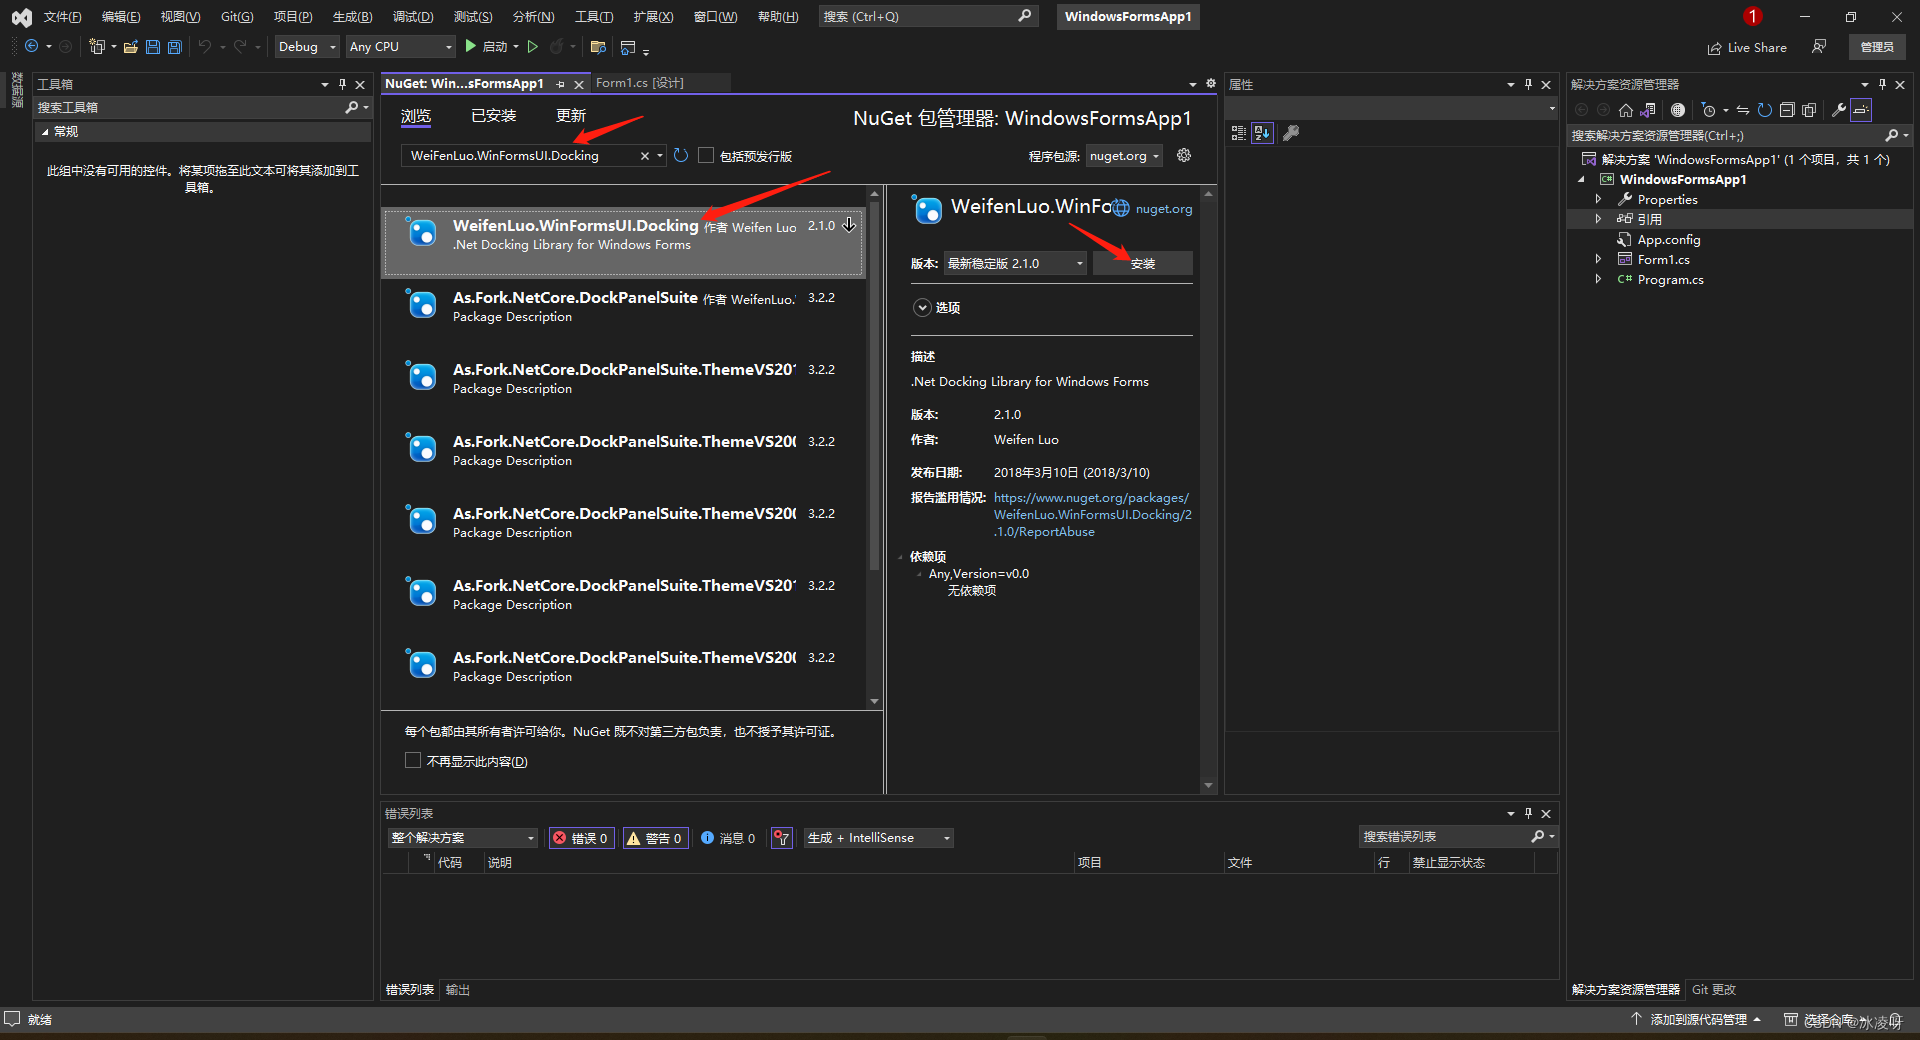Click the Home icon in Solution Explorer
Image resolution: width=1920 pixels, height=1040 pixels.
point(1626,110)
